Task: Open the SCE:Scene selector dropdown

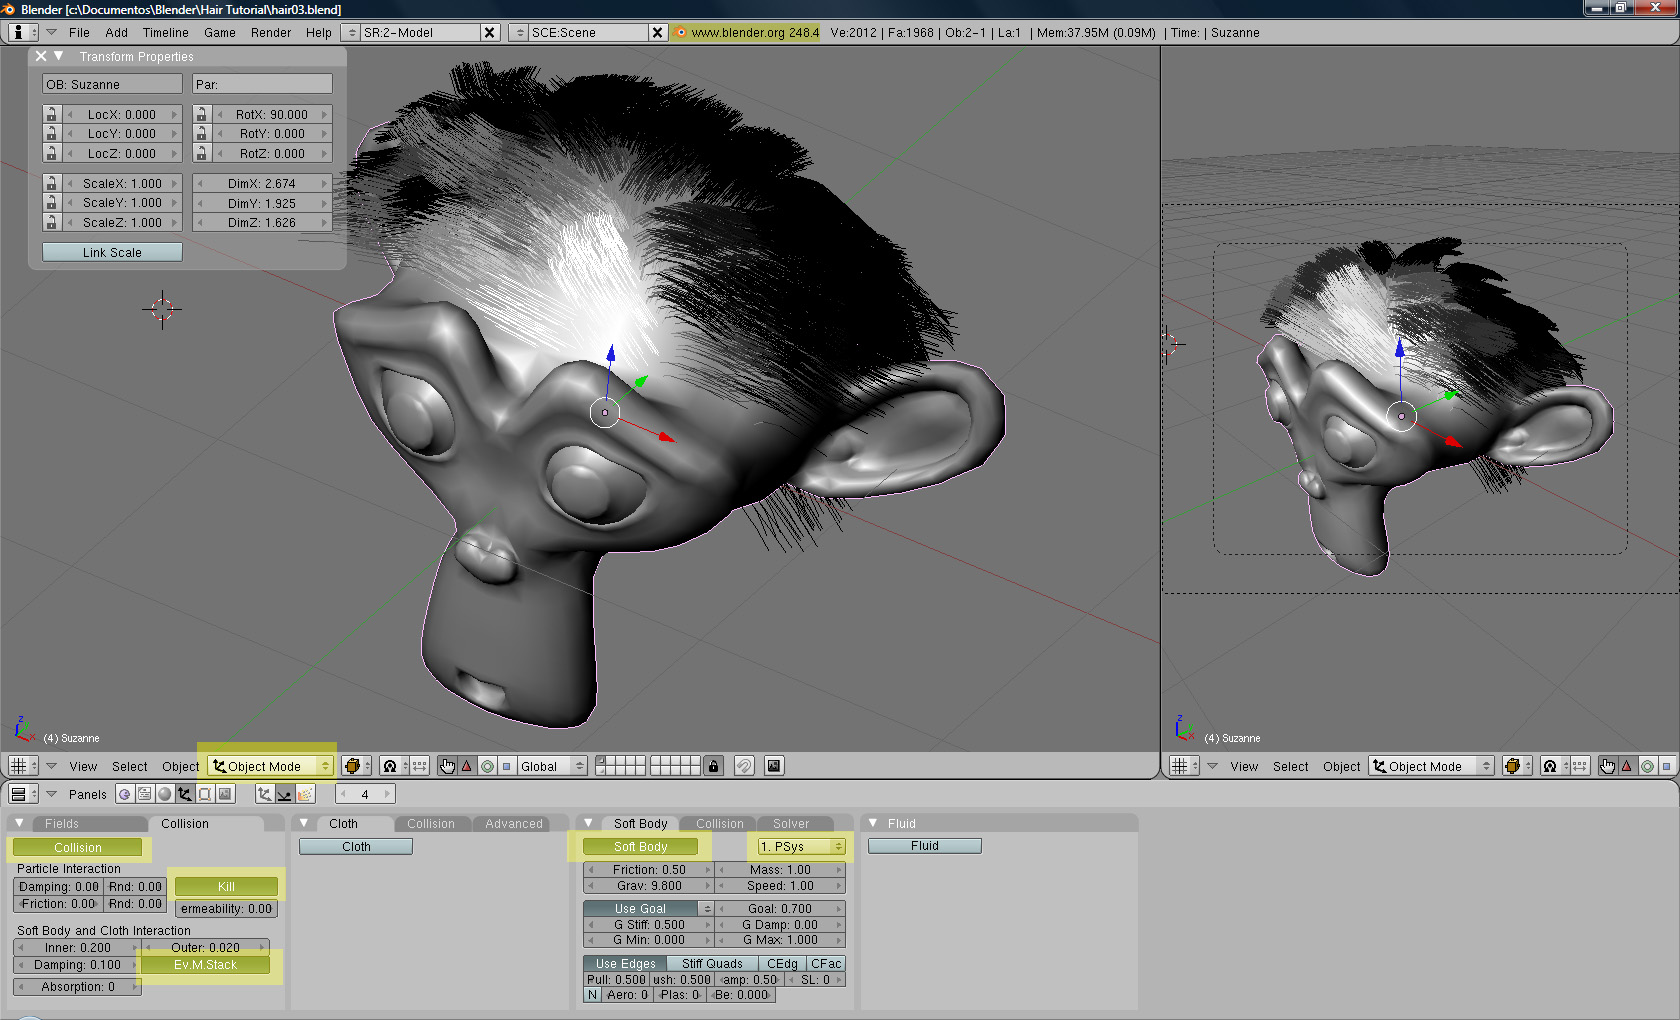Action: [518, 33]
